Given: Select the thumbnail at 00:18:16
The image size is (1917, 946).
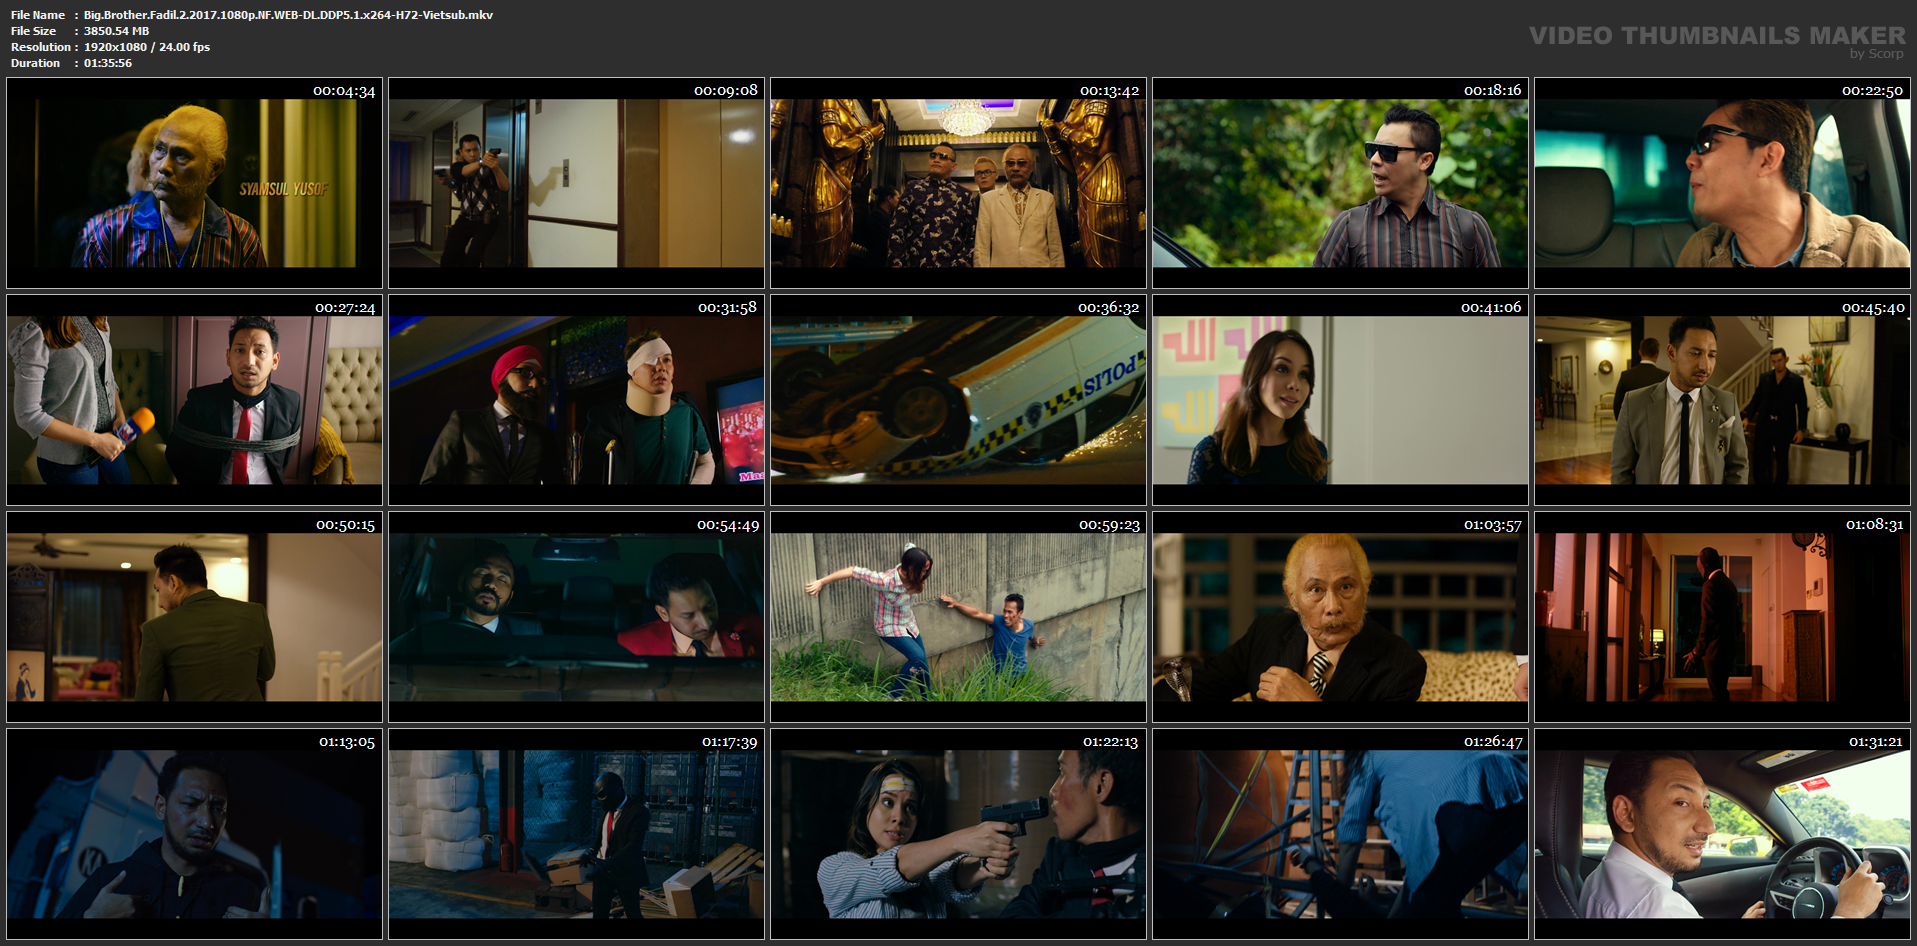Looking at the screenshot, I should 1340,183.
